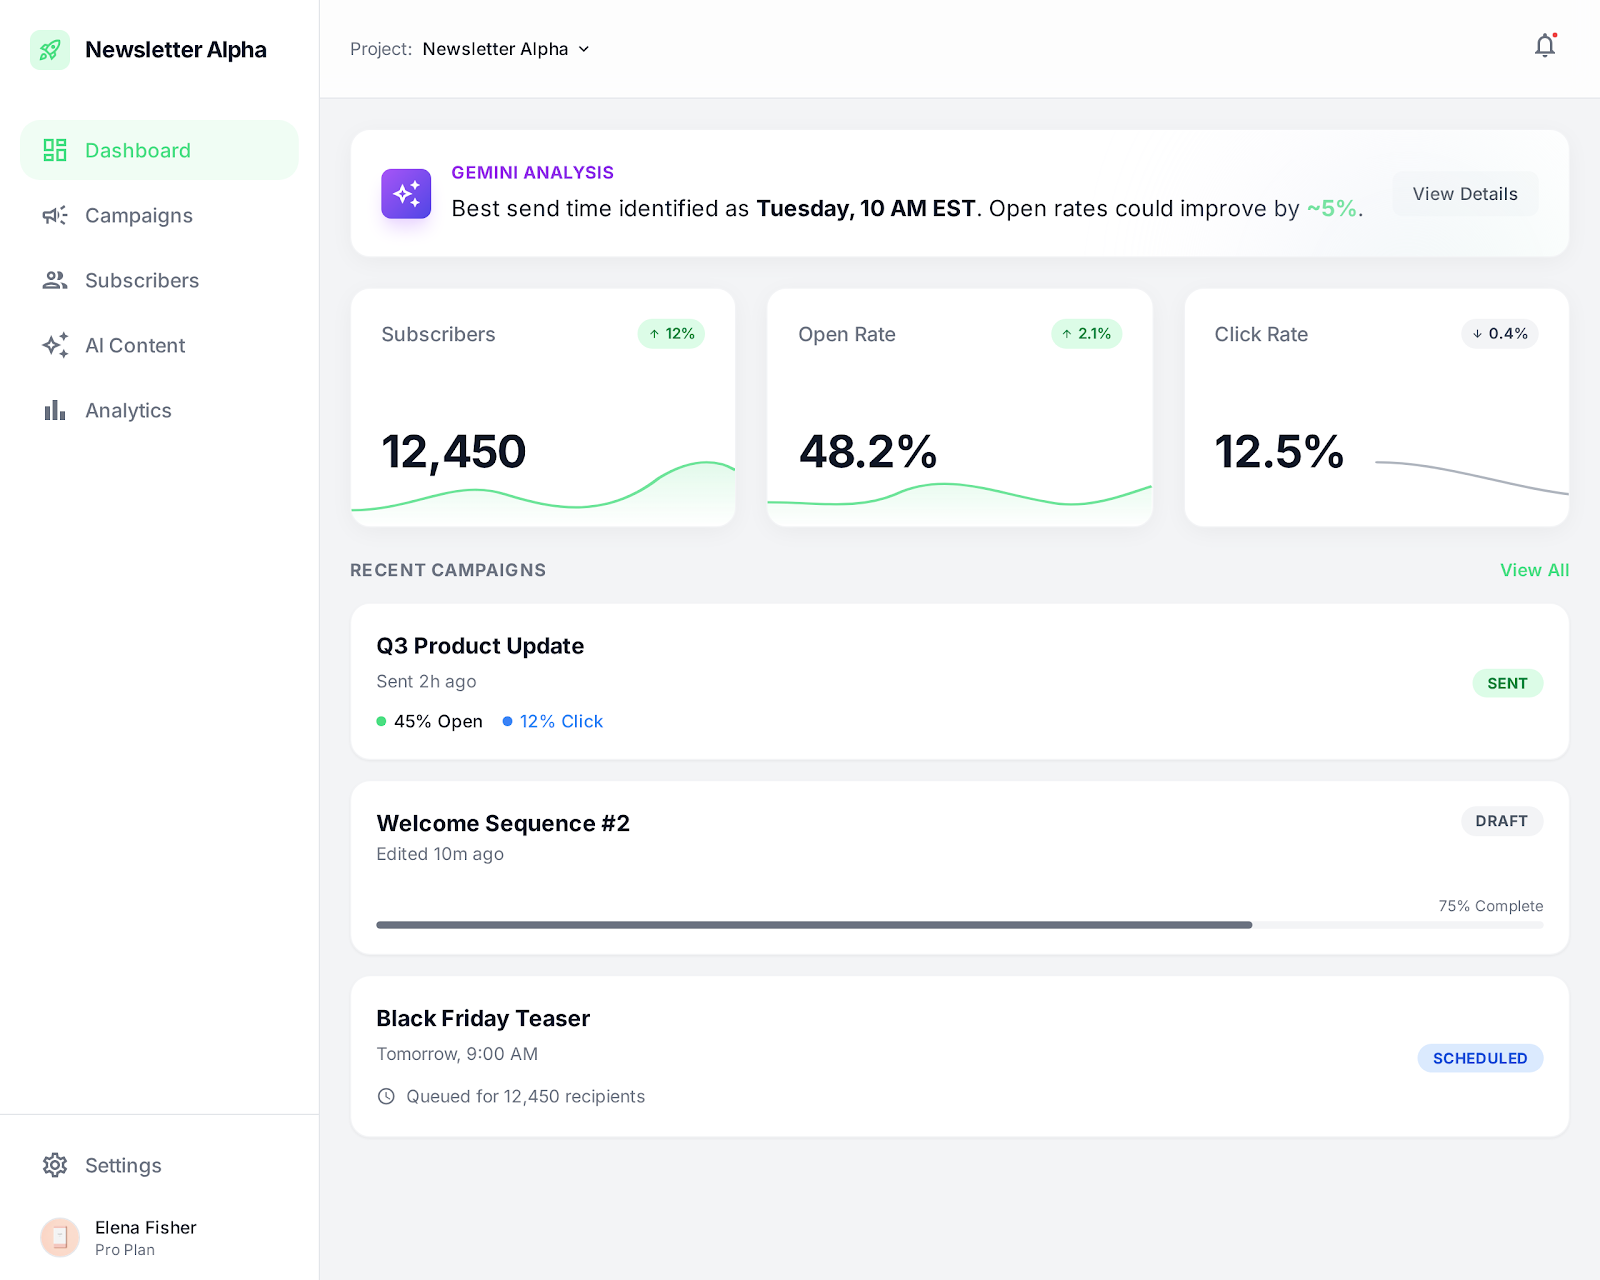
Task: Click the Gemini Analysis sparkle badge icon
Action: click(x=406, y=193)
